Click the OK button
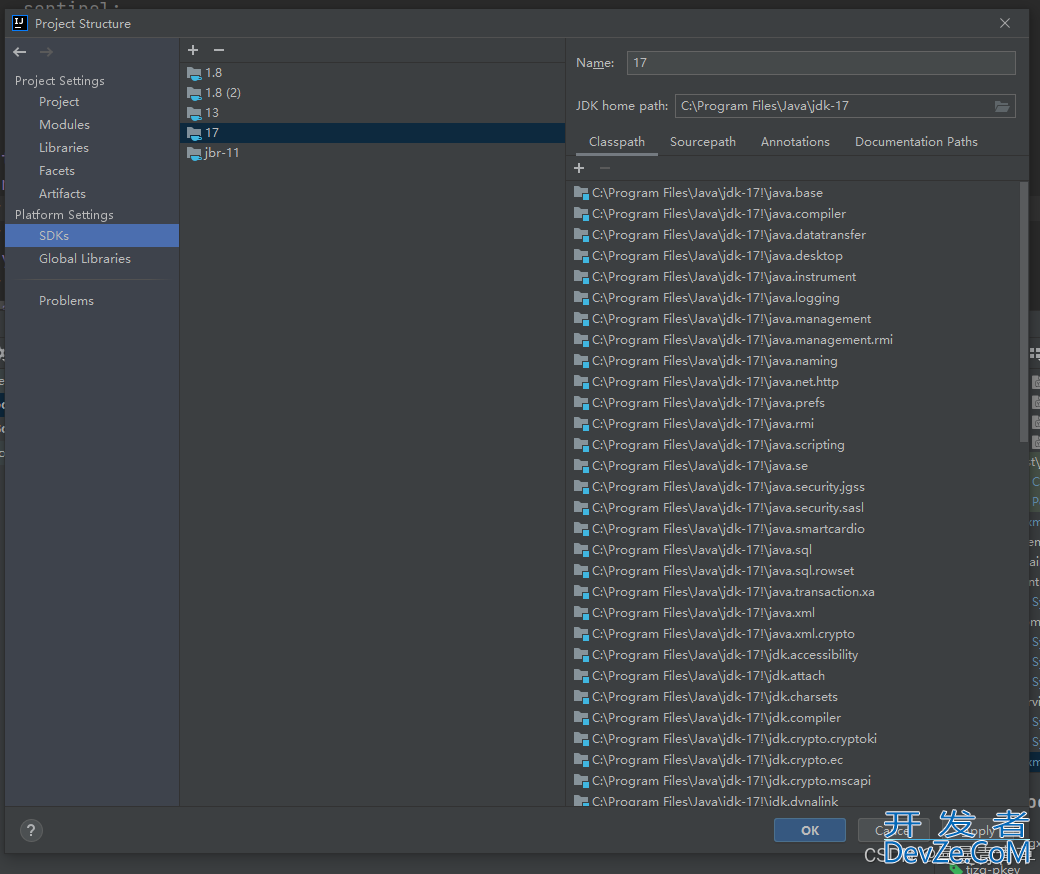The image size is (1040, 874). point(810,830)
